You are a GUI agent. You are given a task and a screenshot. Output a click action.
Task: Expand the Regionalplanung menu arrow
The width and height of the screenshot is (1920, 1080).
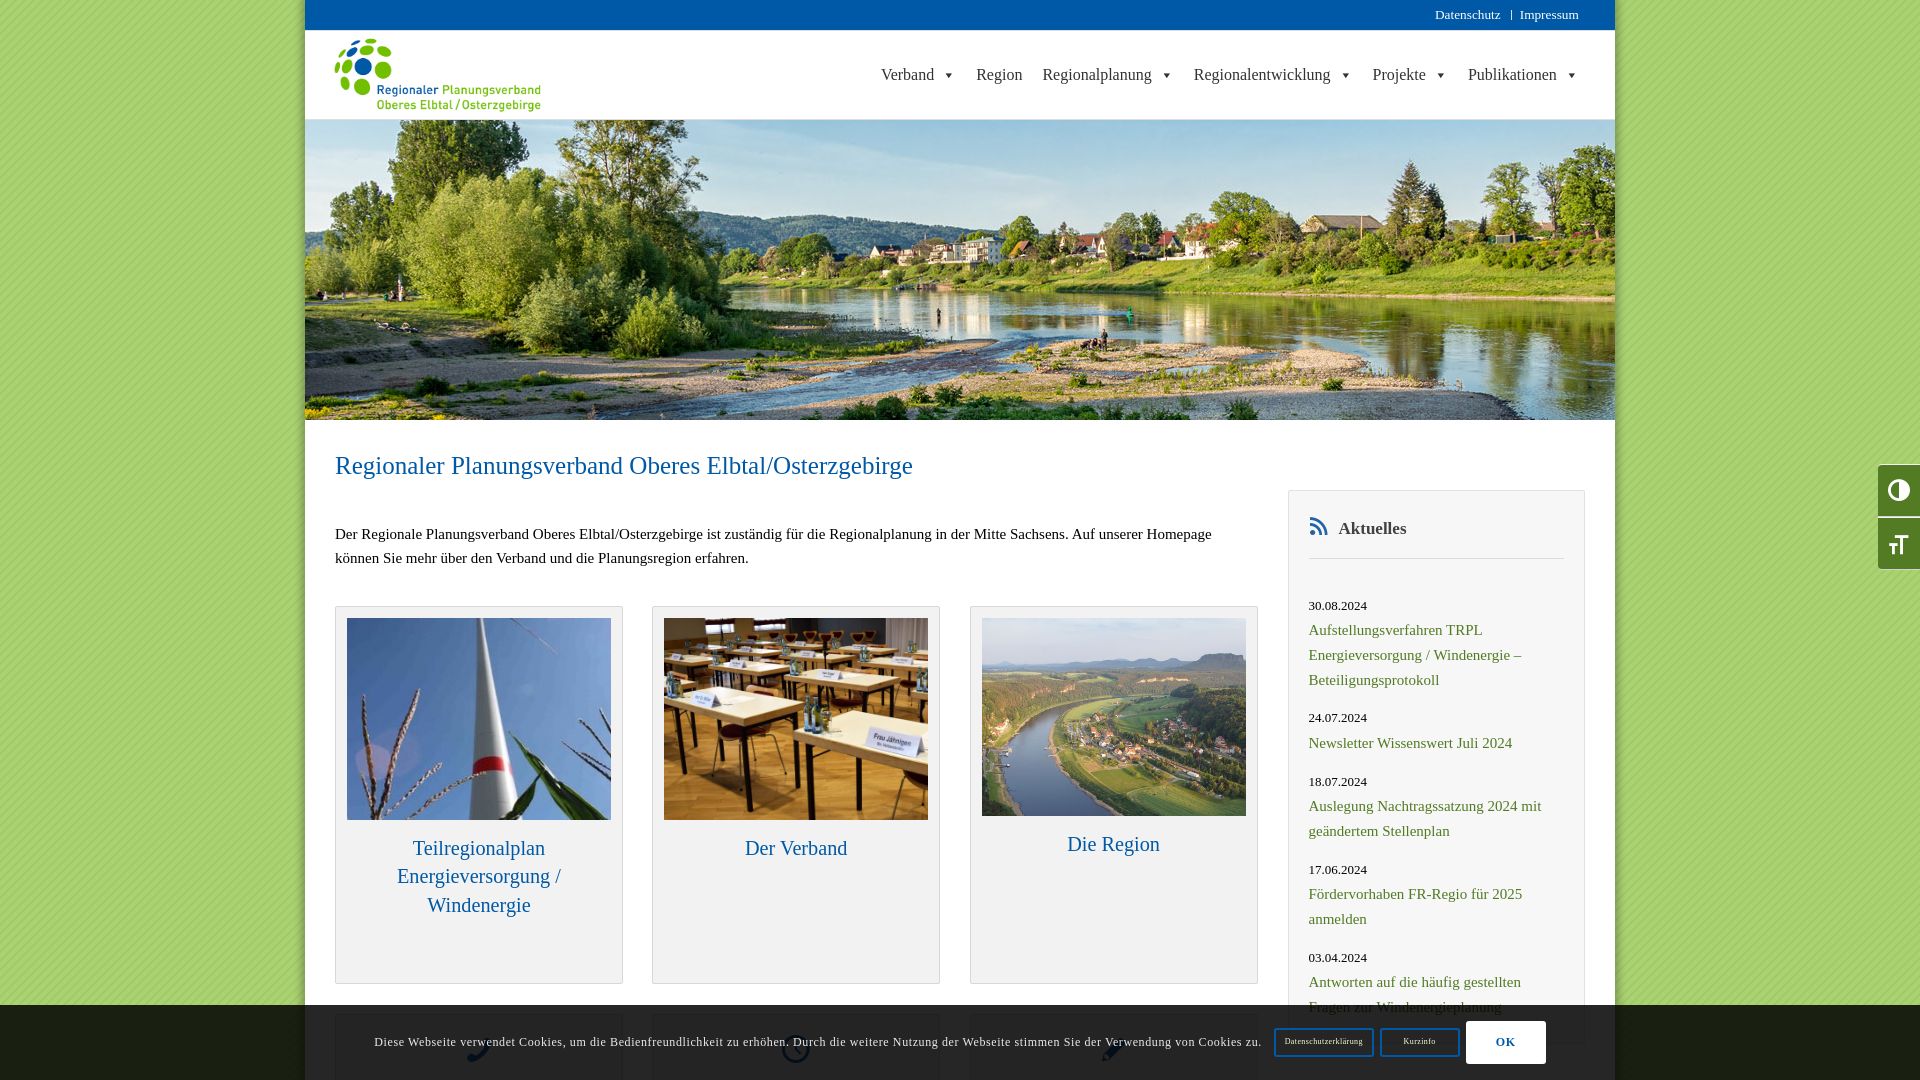pos(1166,76)
